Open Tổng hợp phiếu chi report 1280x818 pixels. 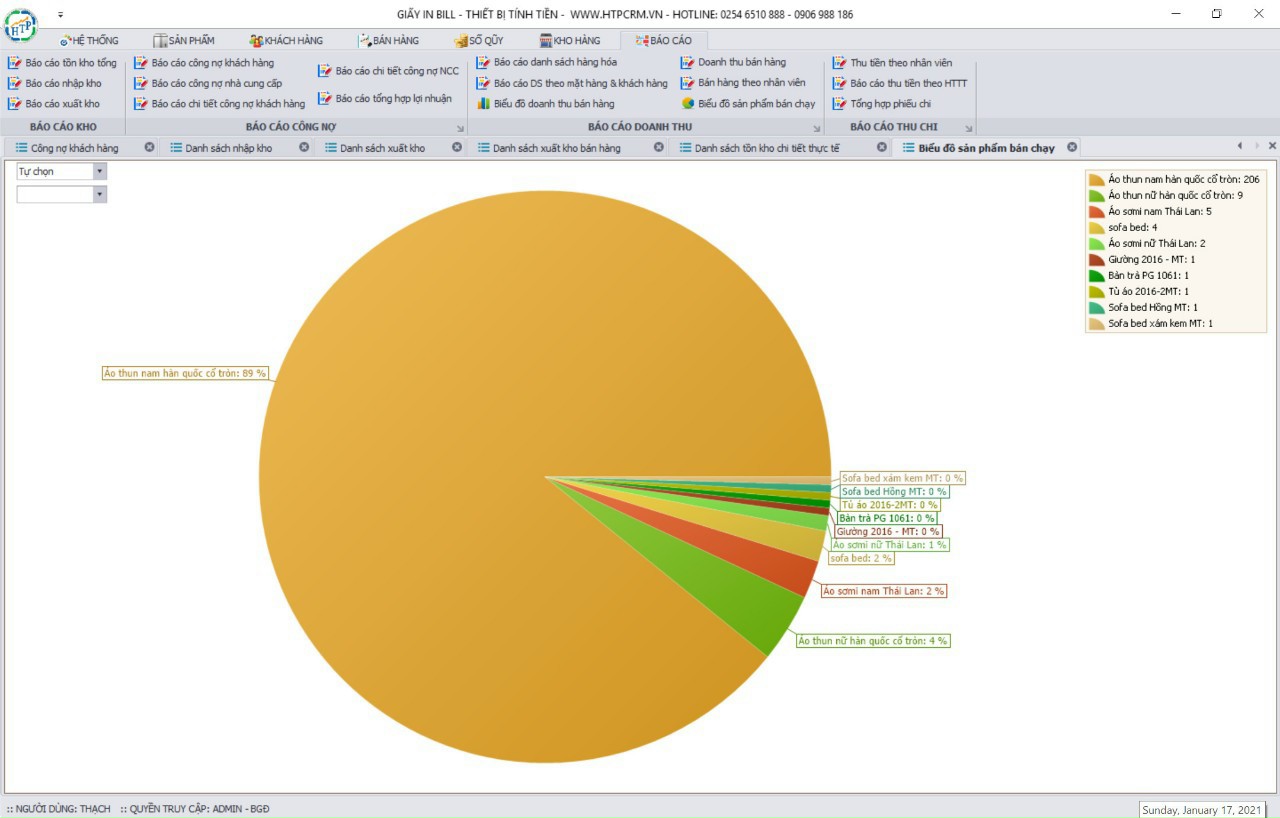point(882,104)
